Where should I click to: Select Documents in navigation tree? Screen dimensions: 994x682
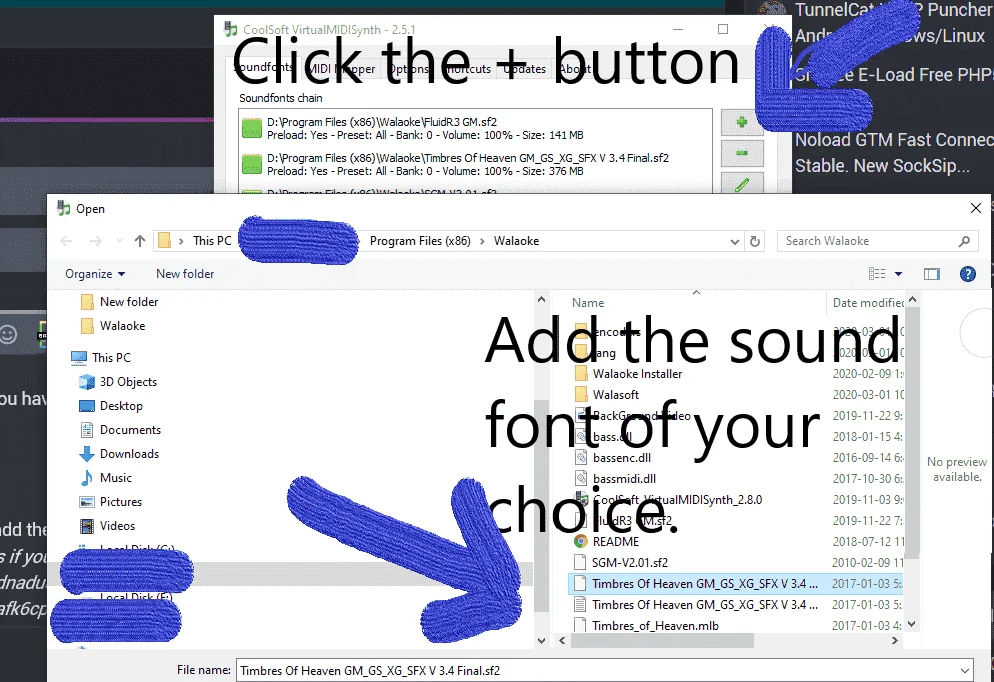pyautogui.click(x=120, y=430)
